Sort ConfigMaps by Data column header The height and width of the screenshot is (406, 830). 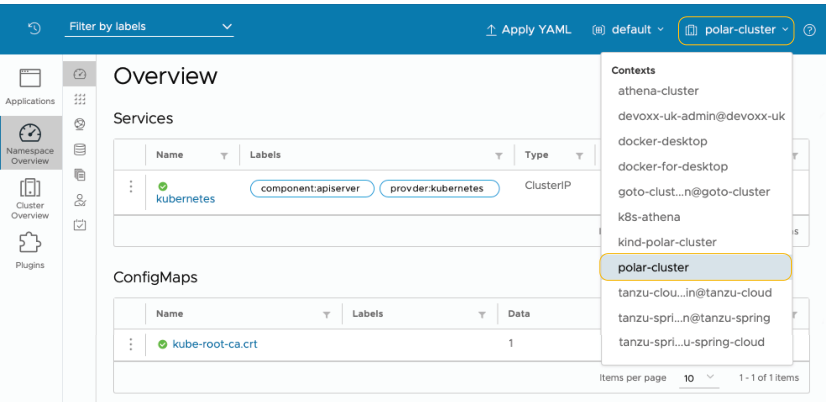coord(519,314)
